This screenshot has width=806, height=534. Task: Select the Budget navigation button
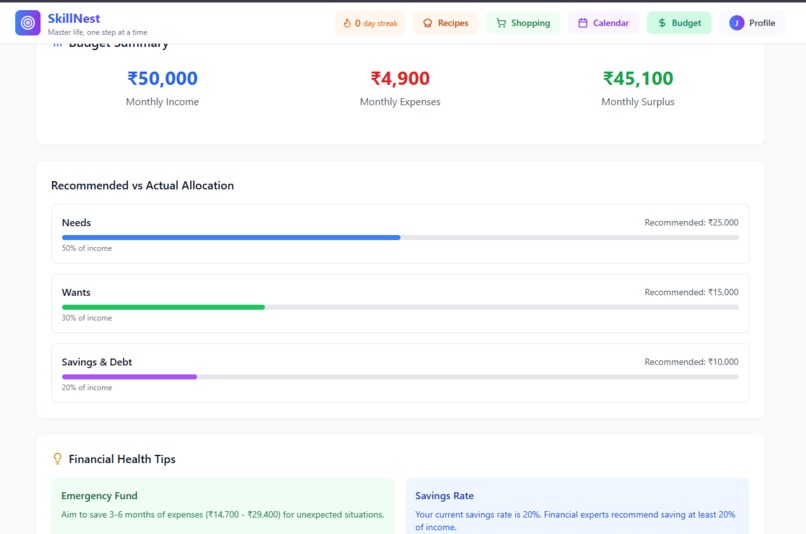(679, 23)
